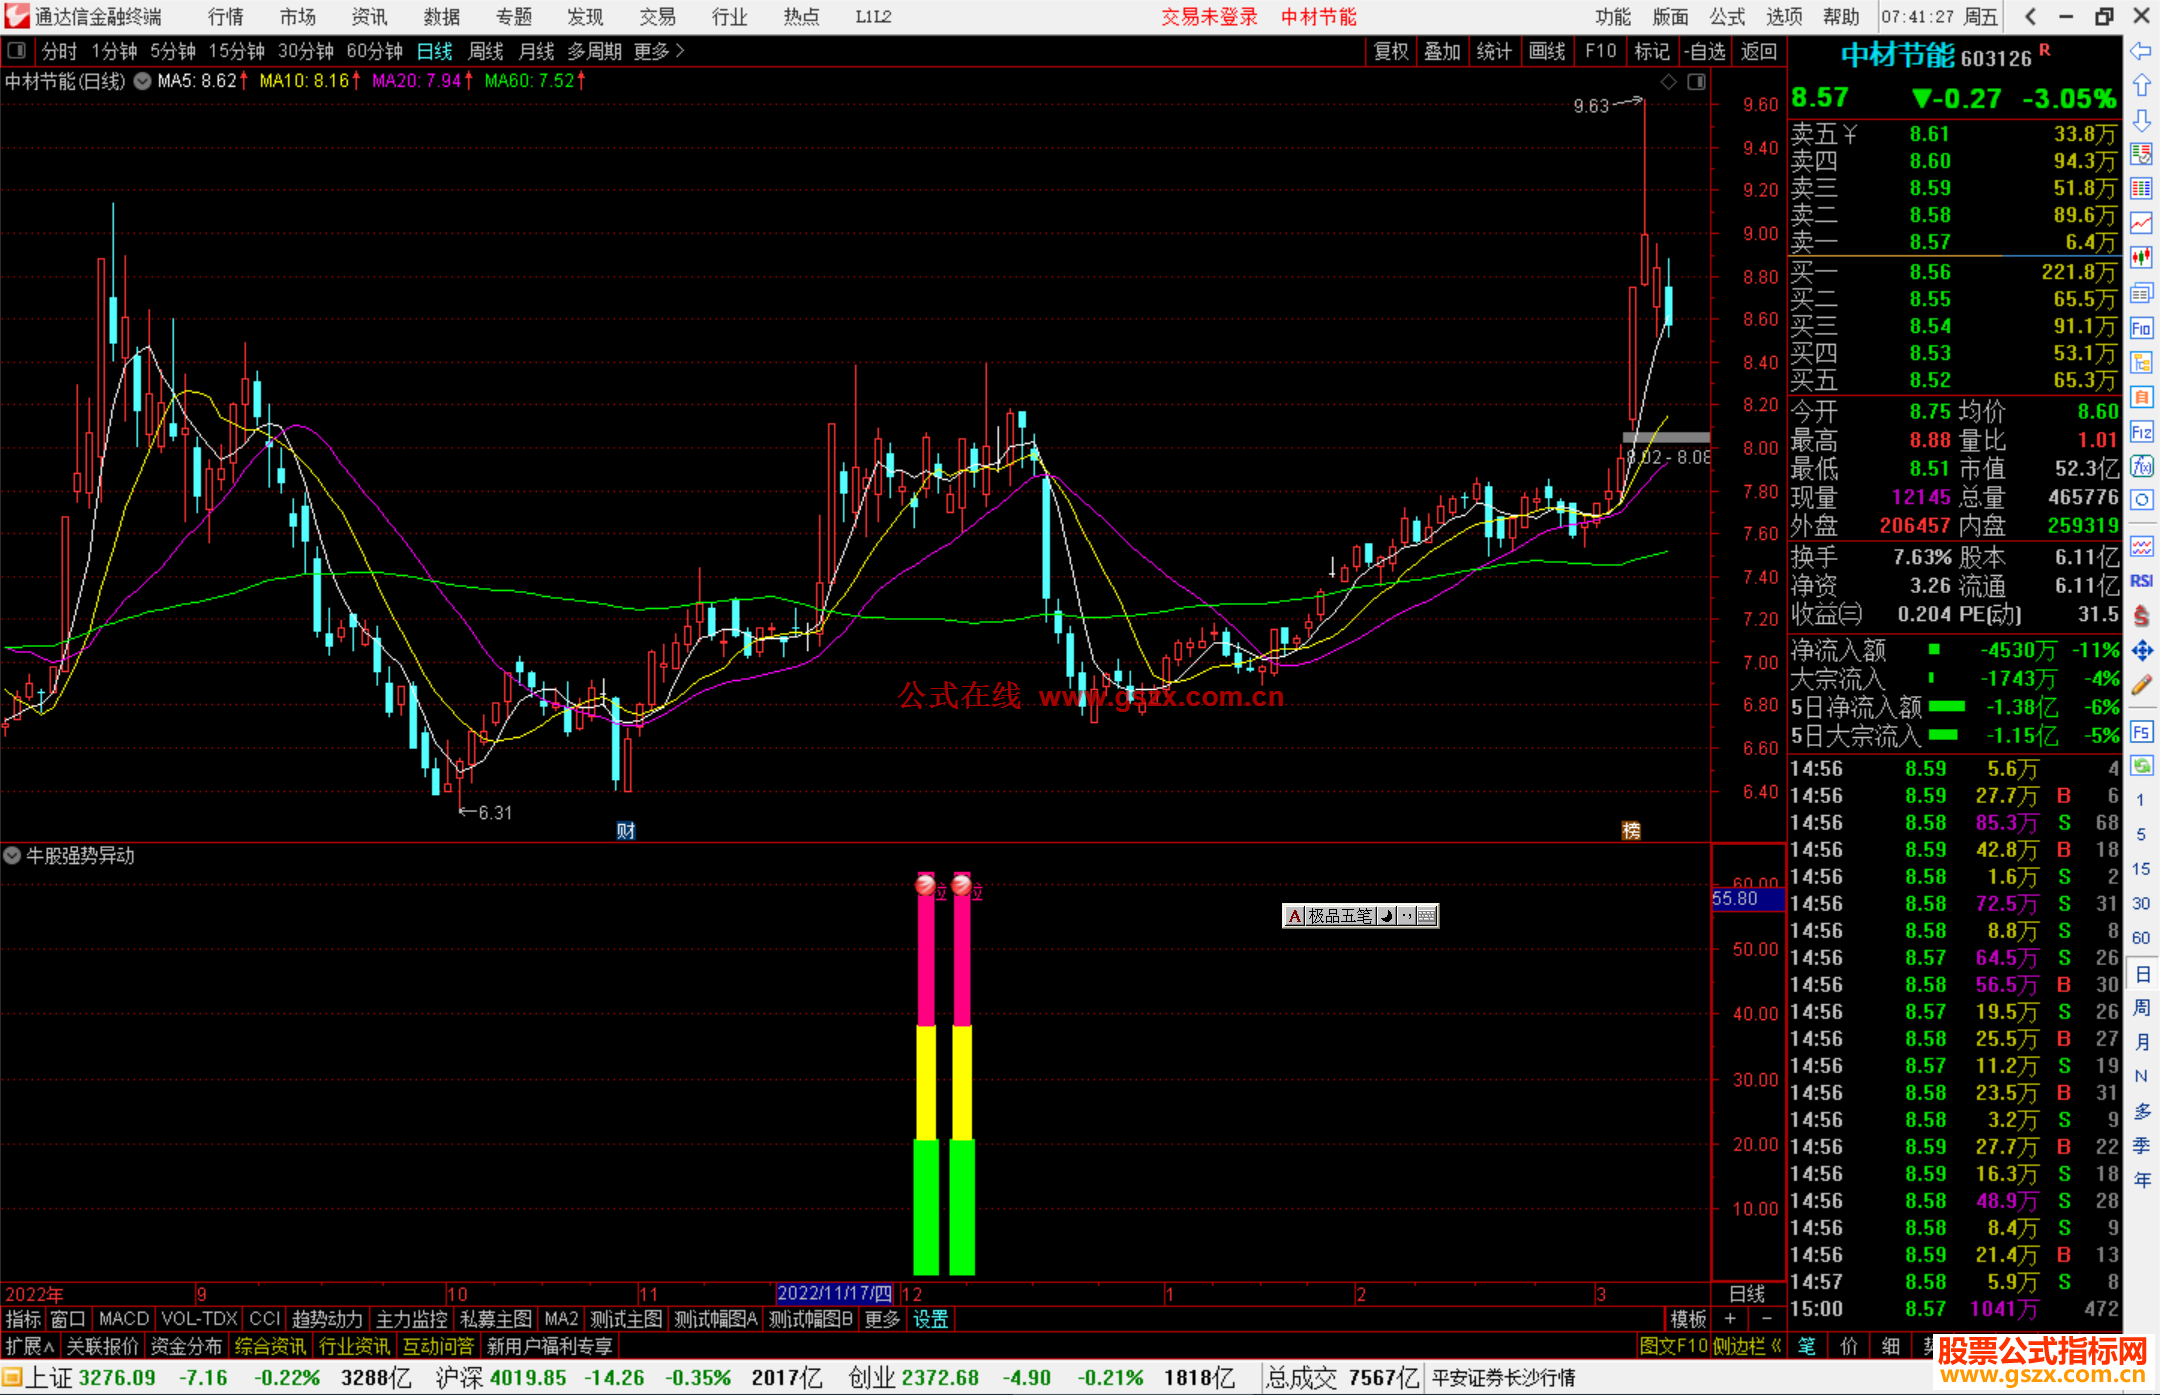Click the back arrow icon in right sidebar

coord(2141,50)
